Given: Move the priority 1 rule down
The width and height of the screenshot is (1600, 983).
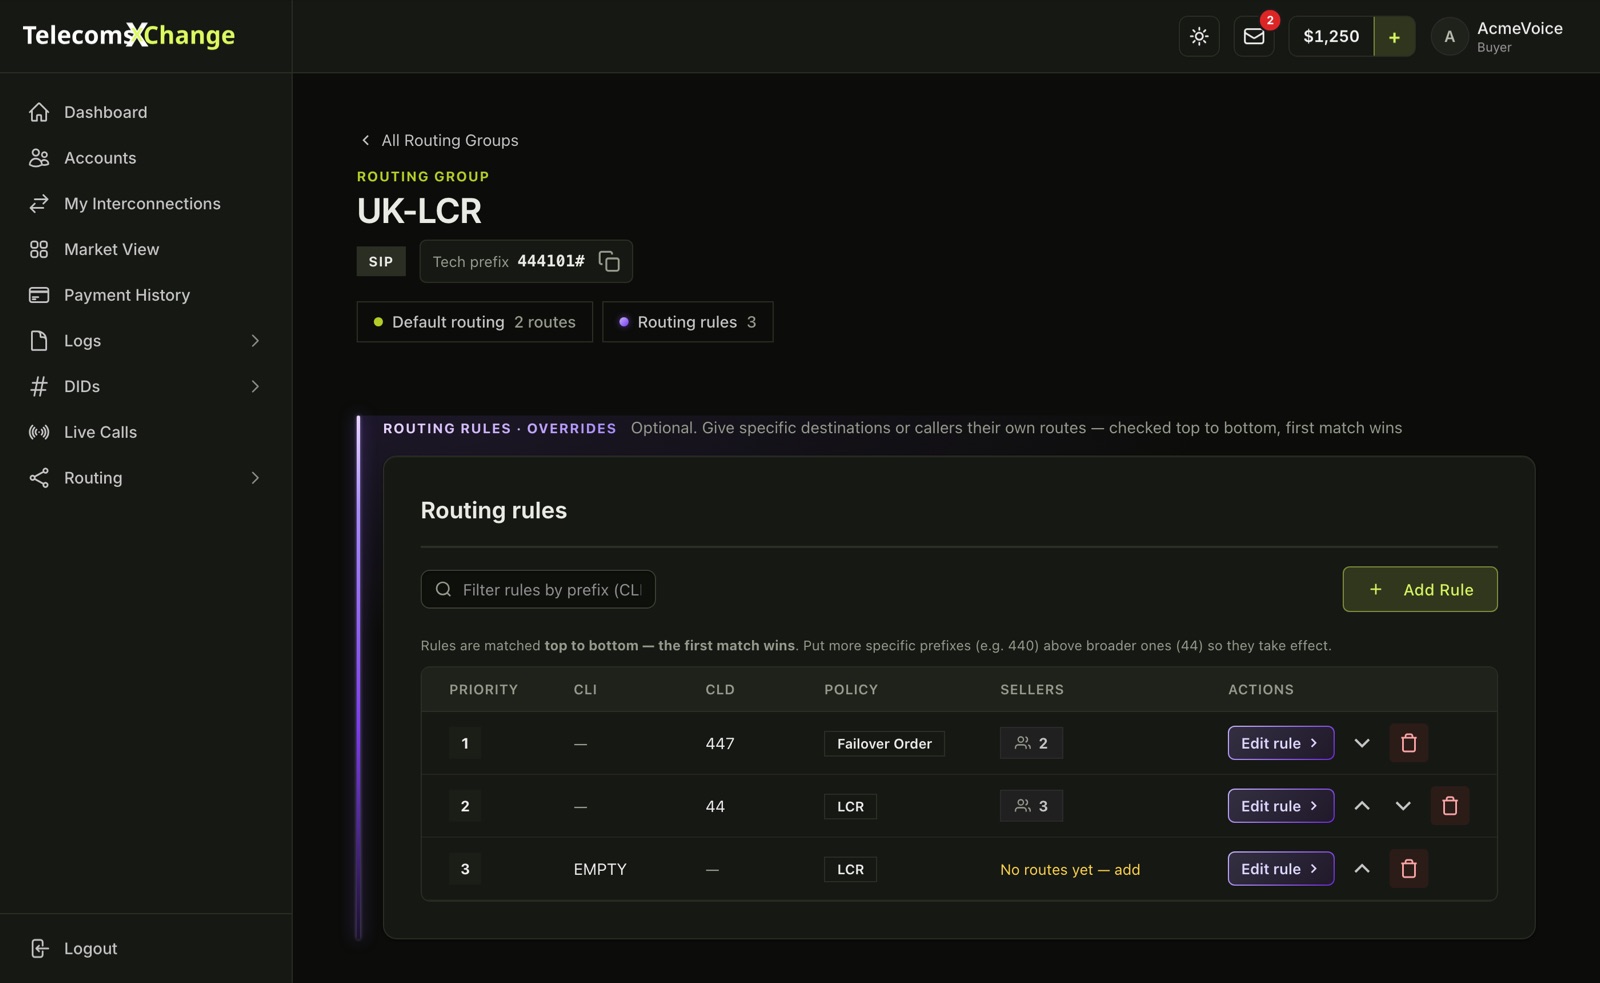Looking at the screenshot, I should tap(1362, 743).
